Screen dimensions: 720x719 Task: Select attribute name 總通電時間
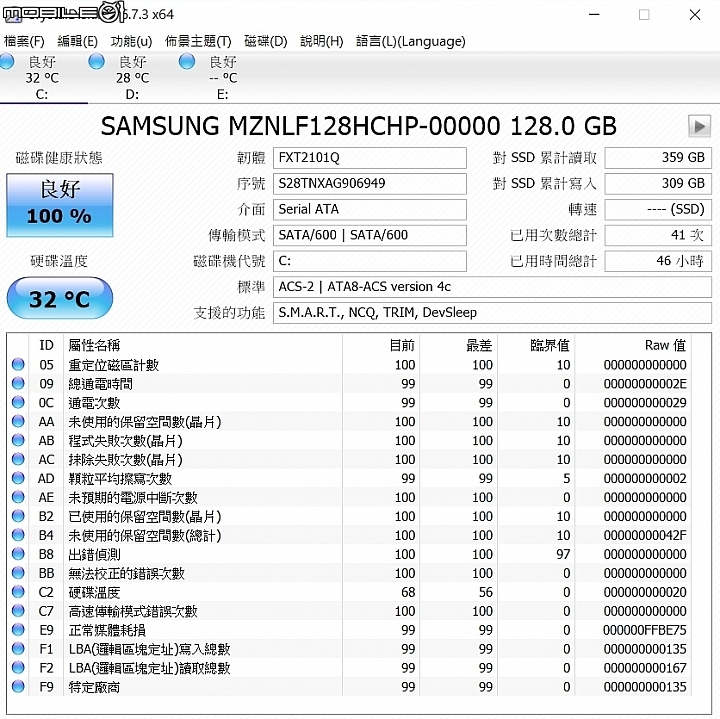click(x=101, y=384)
